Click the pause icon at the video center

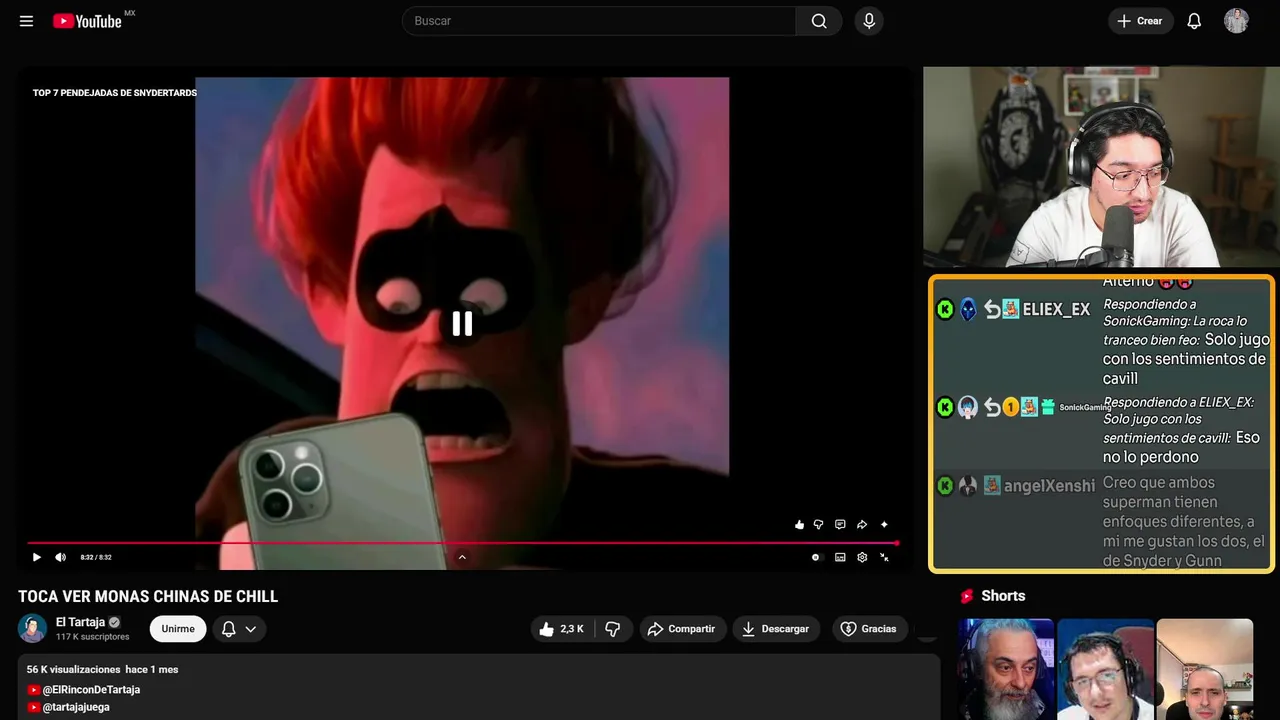[x=462, y=323]
